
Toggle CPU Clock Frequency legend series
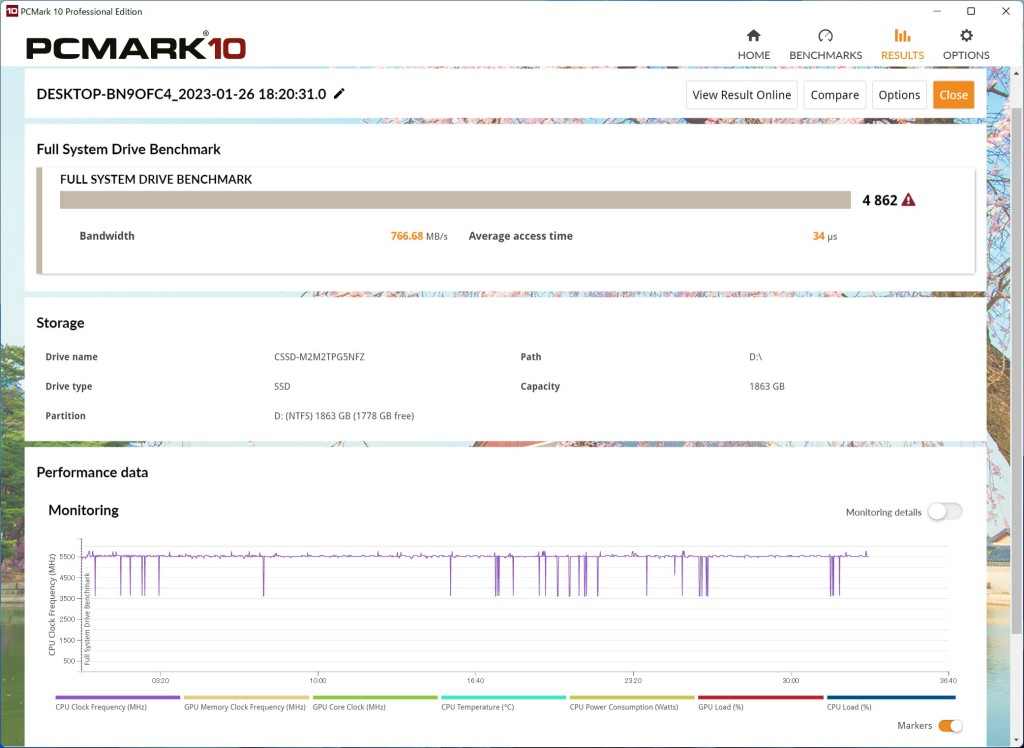(118, 703)
